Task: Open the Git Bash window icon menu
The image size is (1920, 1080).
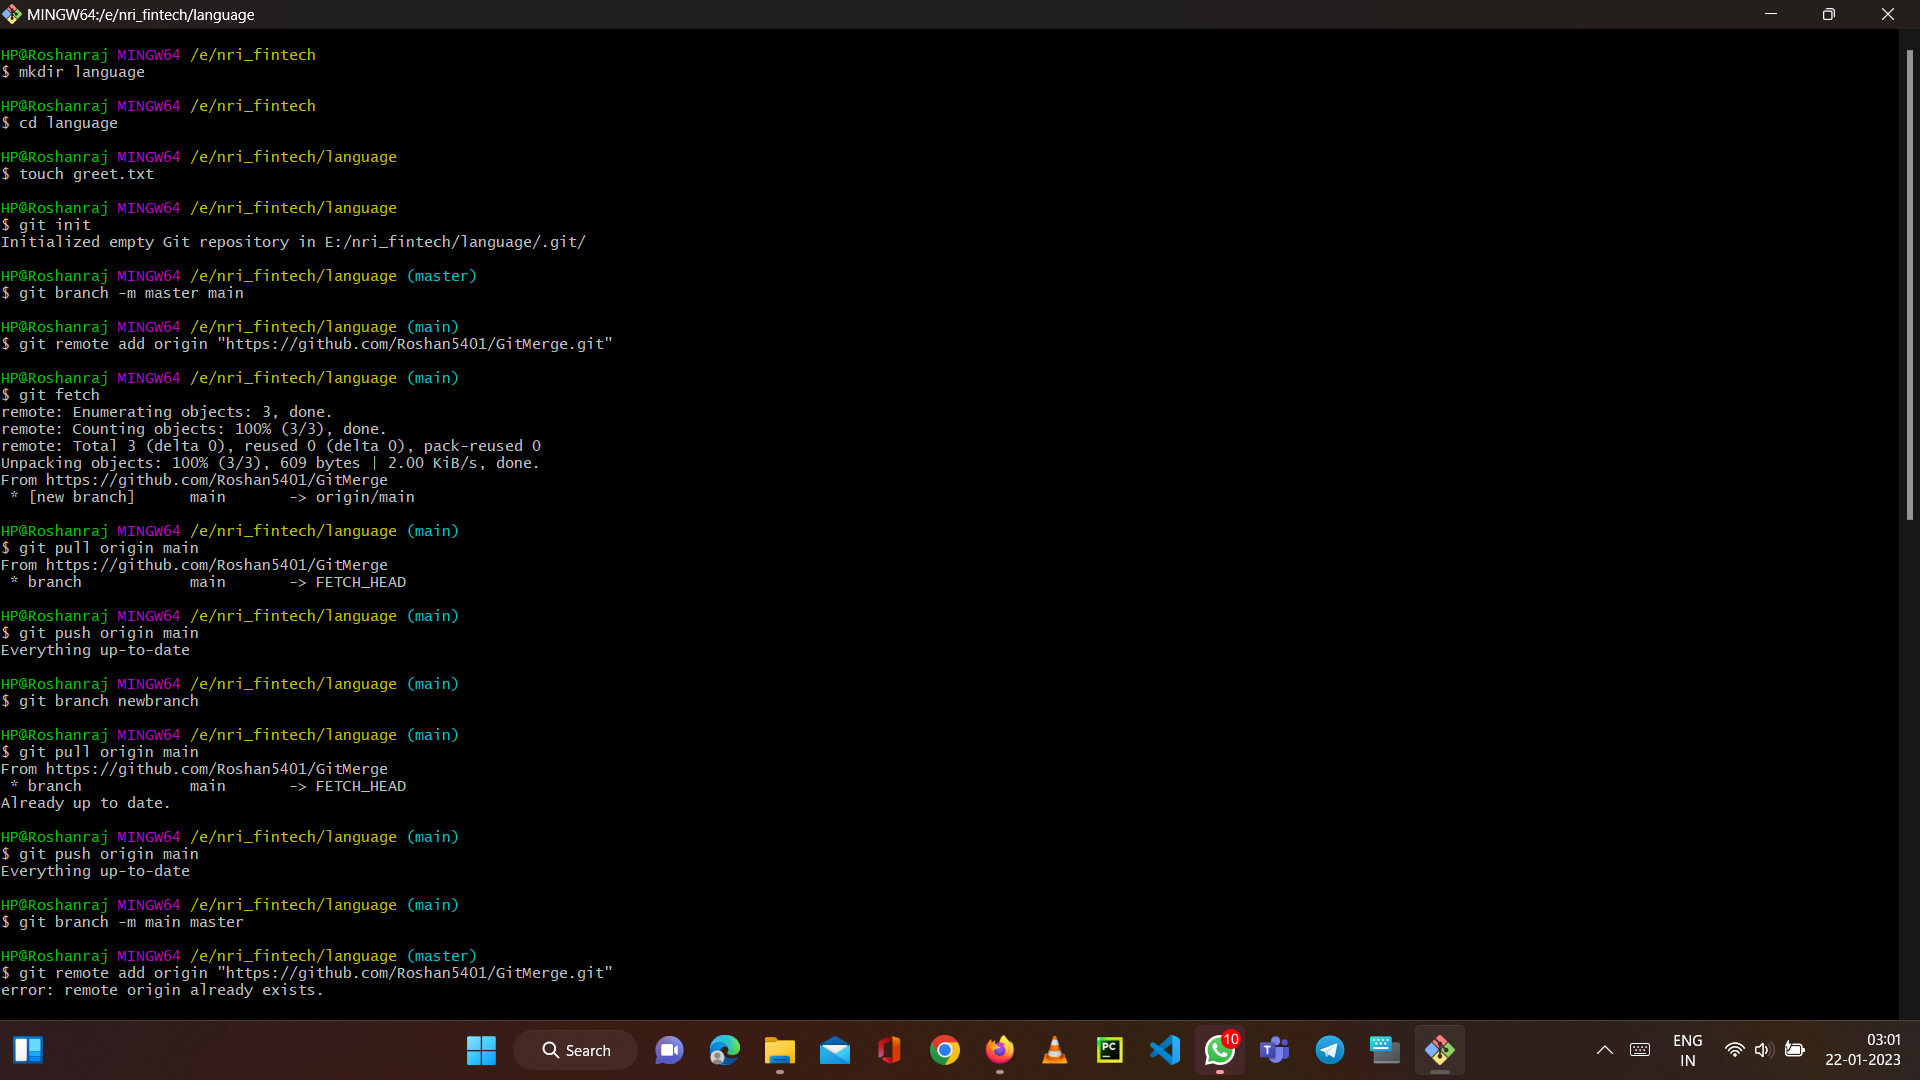Action: [12, 14]
